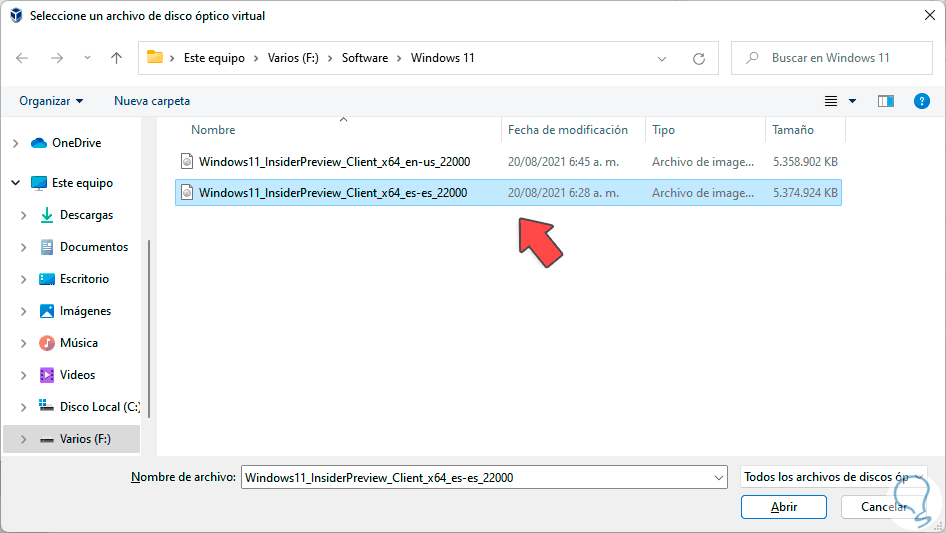
Task: Click the folder icon in address bar
Action: 155,57
